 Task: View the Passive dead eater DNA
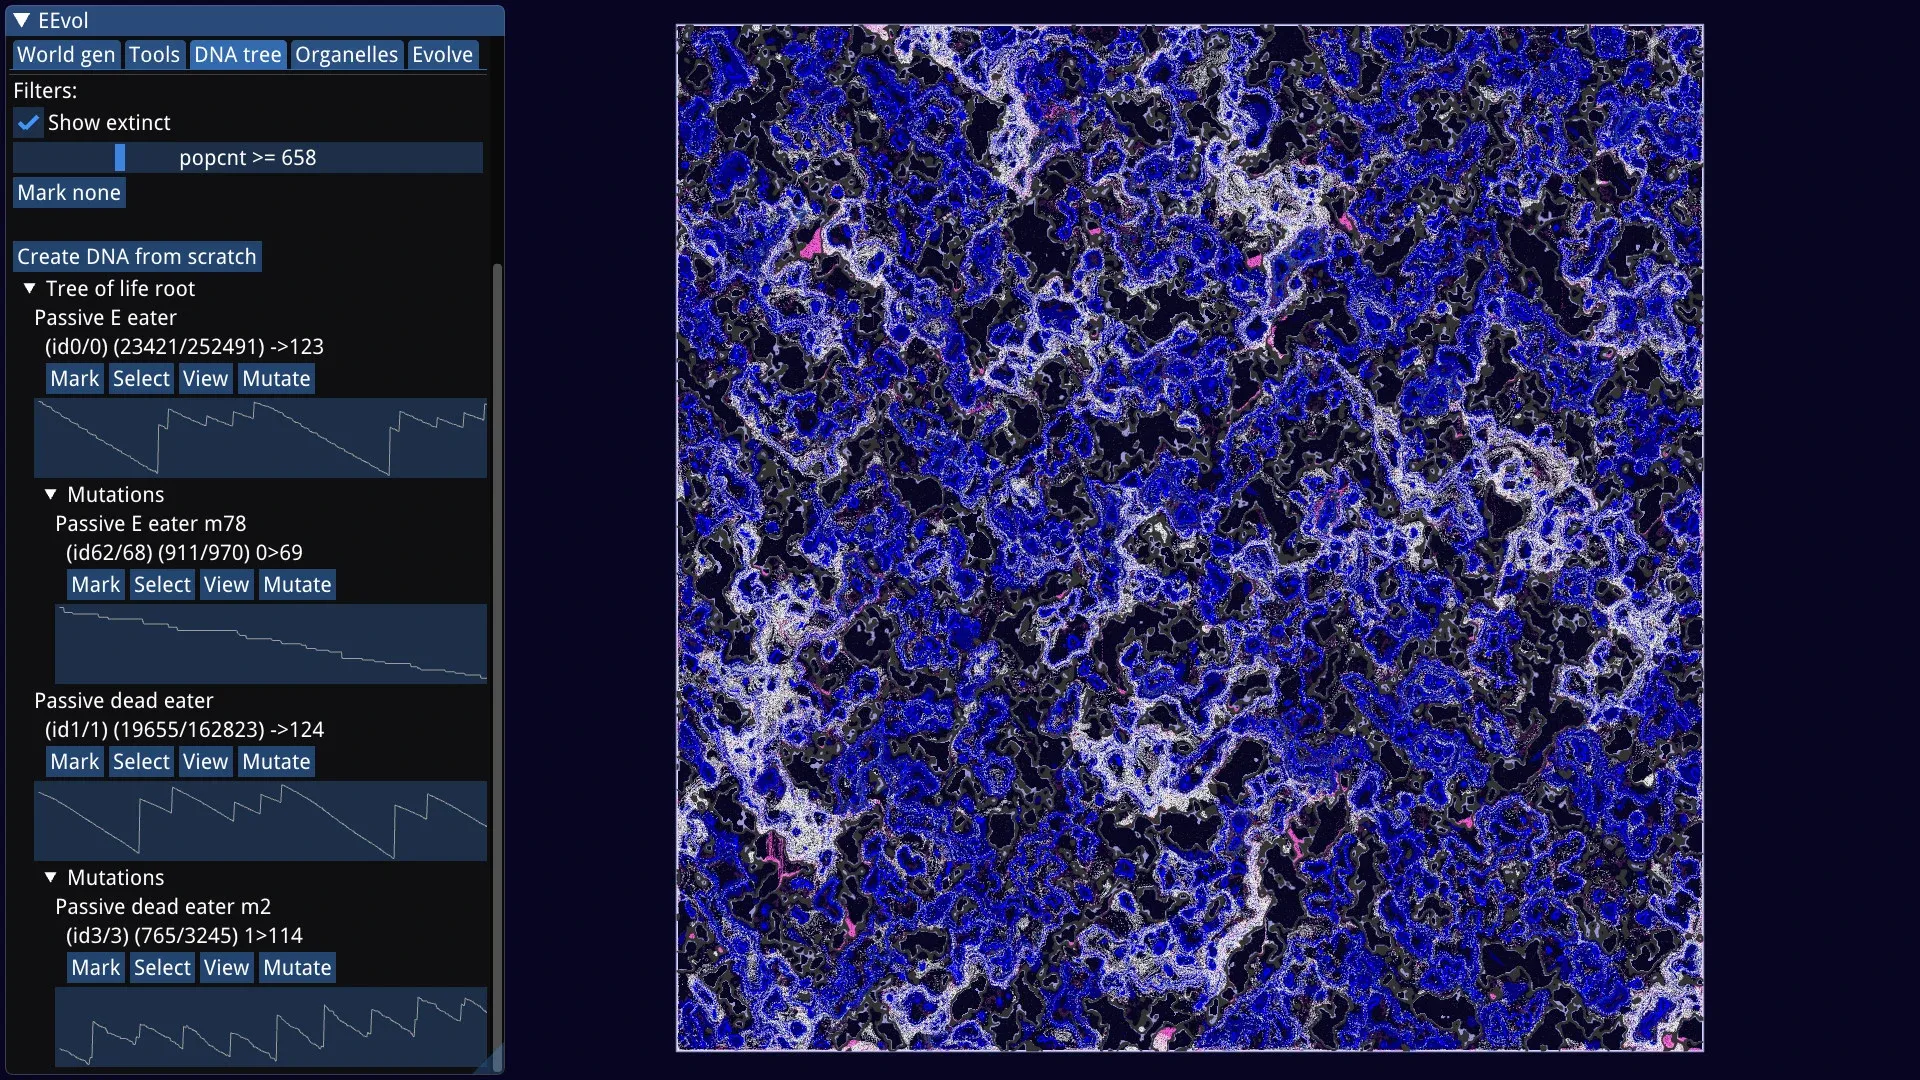tap(205, 762)
